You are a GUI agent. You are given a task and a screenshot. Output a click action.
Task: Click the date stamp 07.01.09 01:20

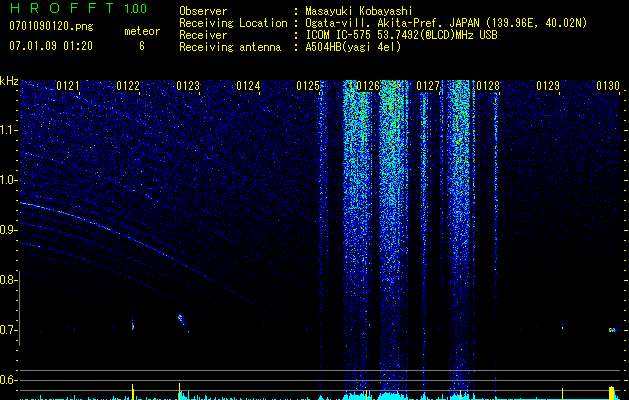pos(51,46)
